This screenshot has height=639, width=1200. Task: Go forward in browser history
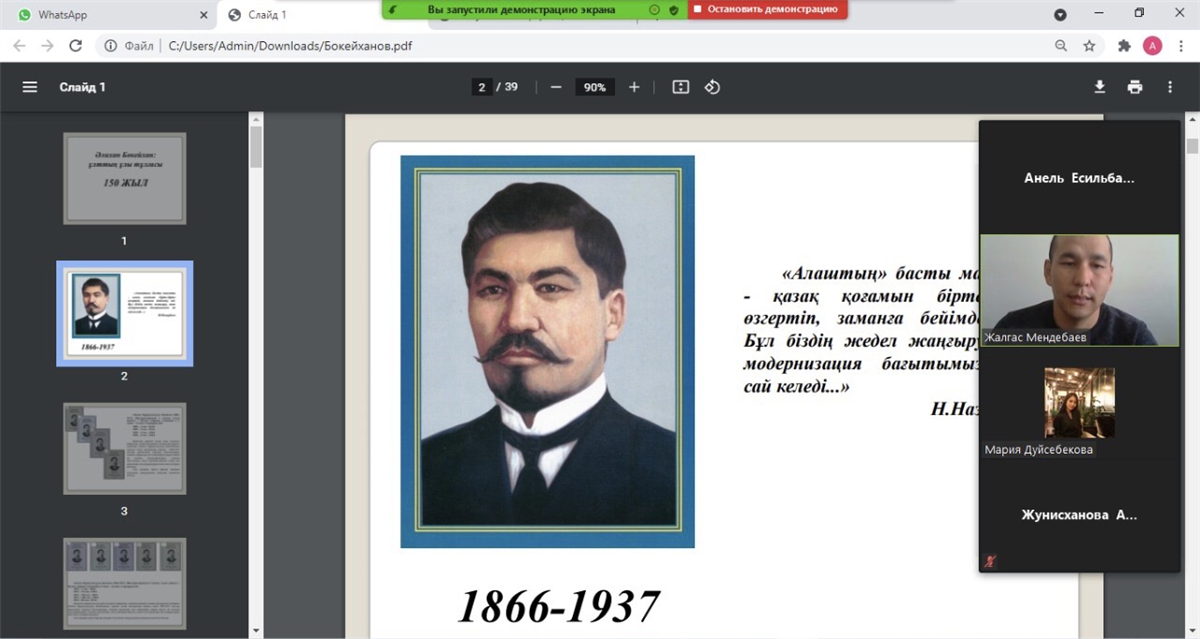(x=47, y=45)
